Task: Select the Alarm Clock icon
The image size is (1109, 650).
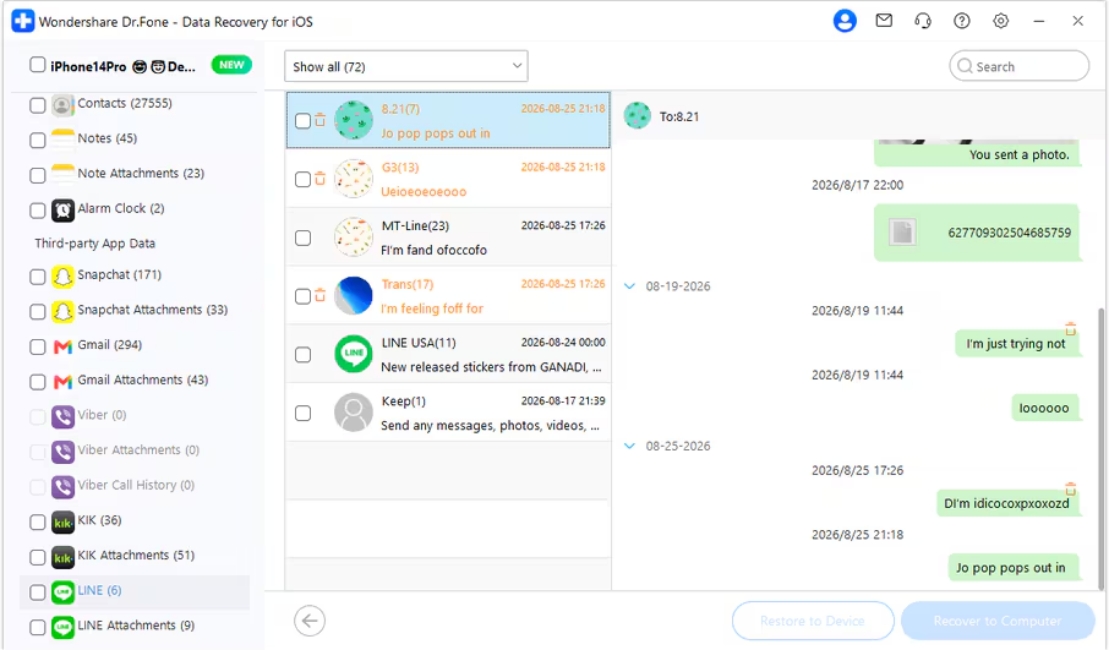Action: point(62,209)
